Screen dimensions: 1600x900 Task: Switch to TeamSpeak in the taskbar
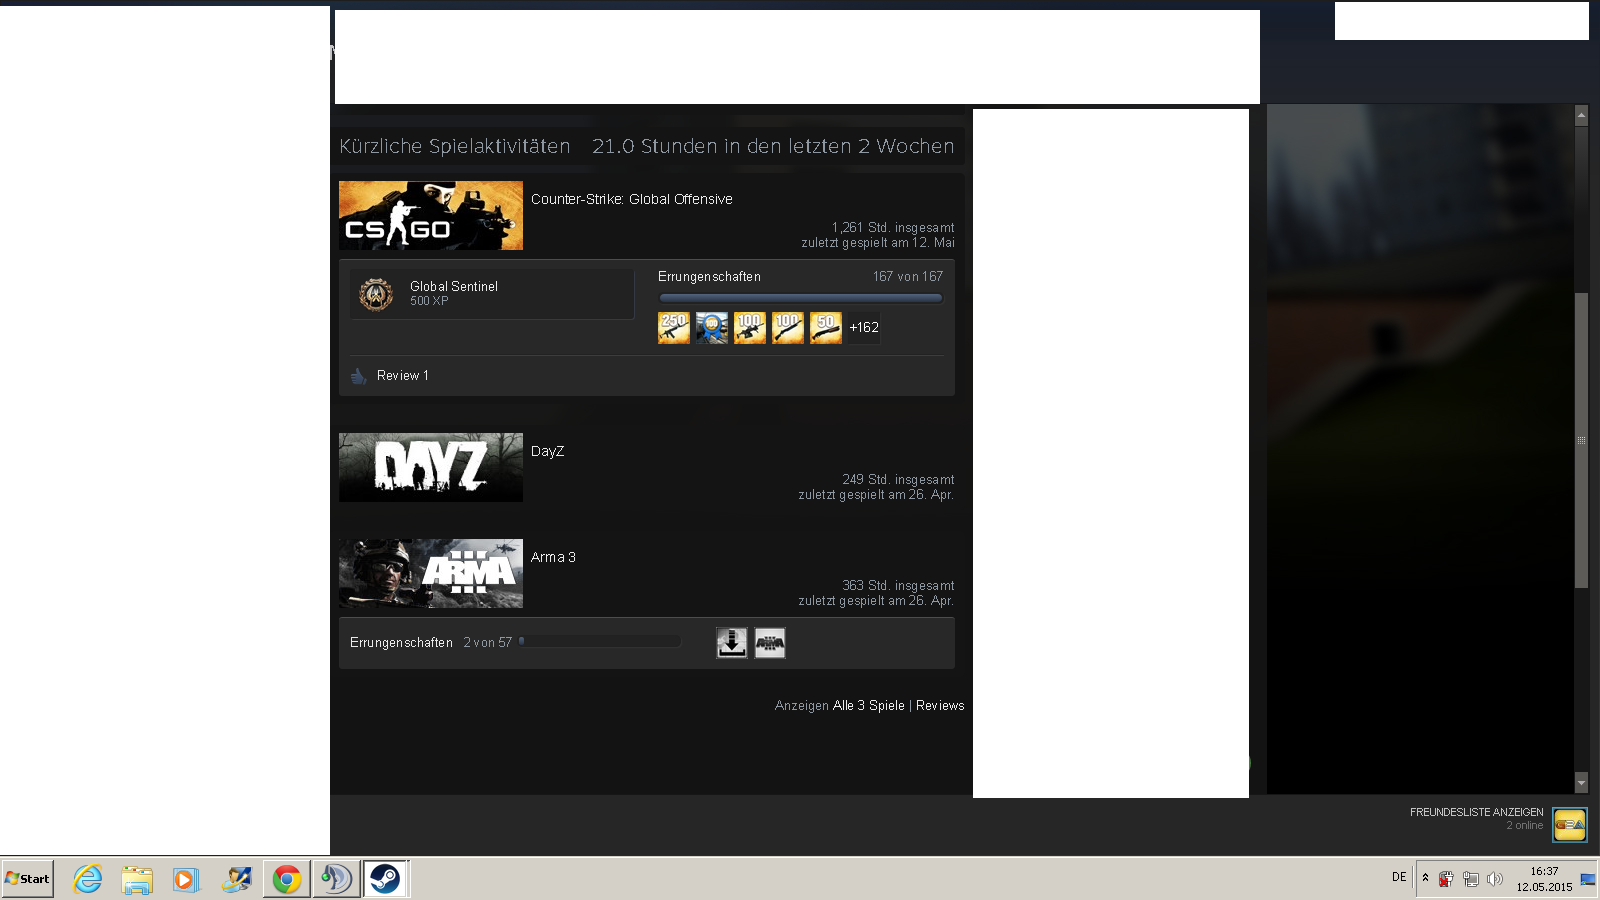[x=336, y=879]
